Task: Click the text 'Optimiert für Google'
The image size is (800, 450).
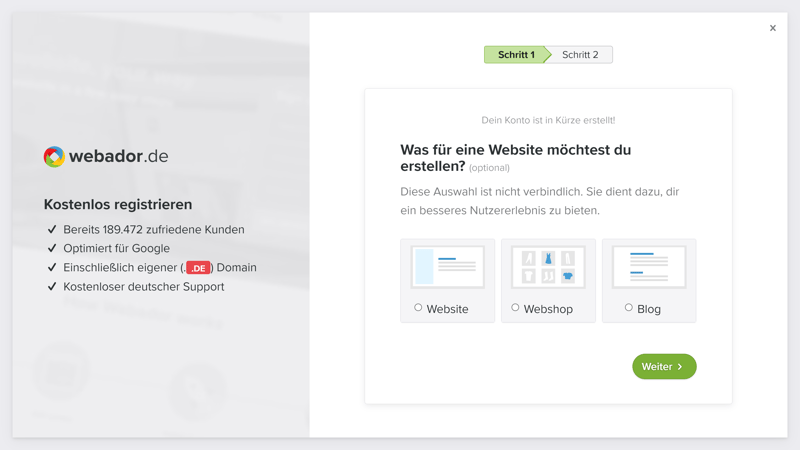Action: (x=116, y=248)
